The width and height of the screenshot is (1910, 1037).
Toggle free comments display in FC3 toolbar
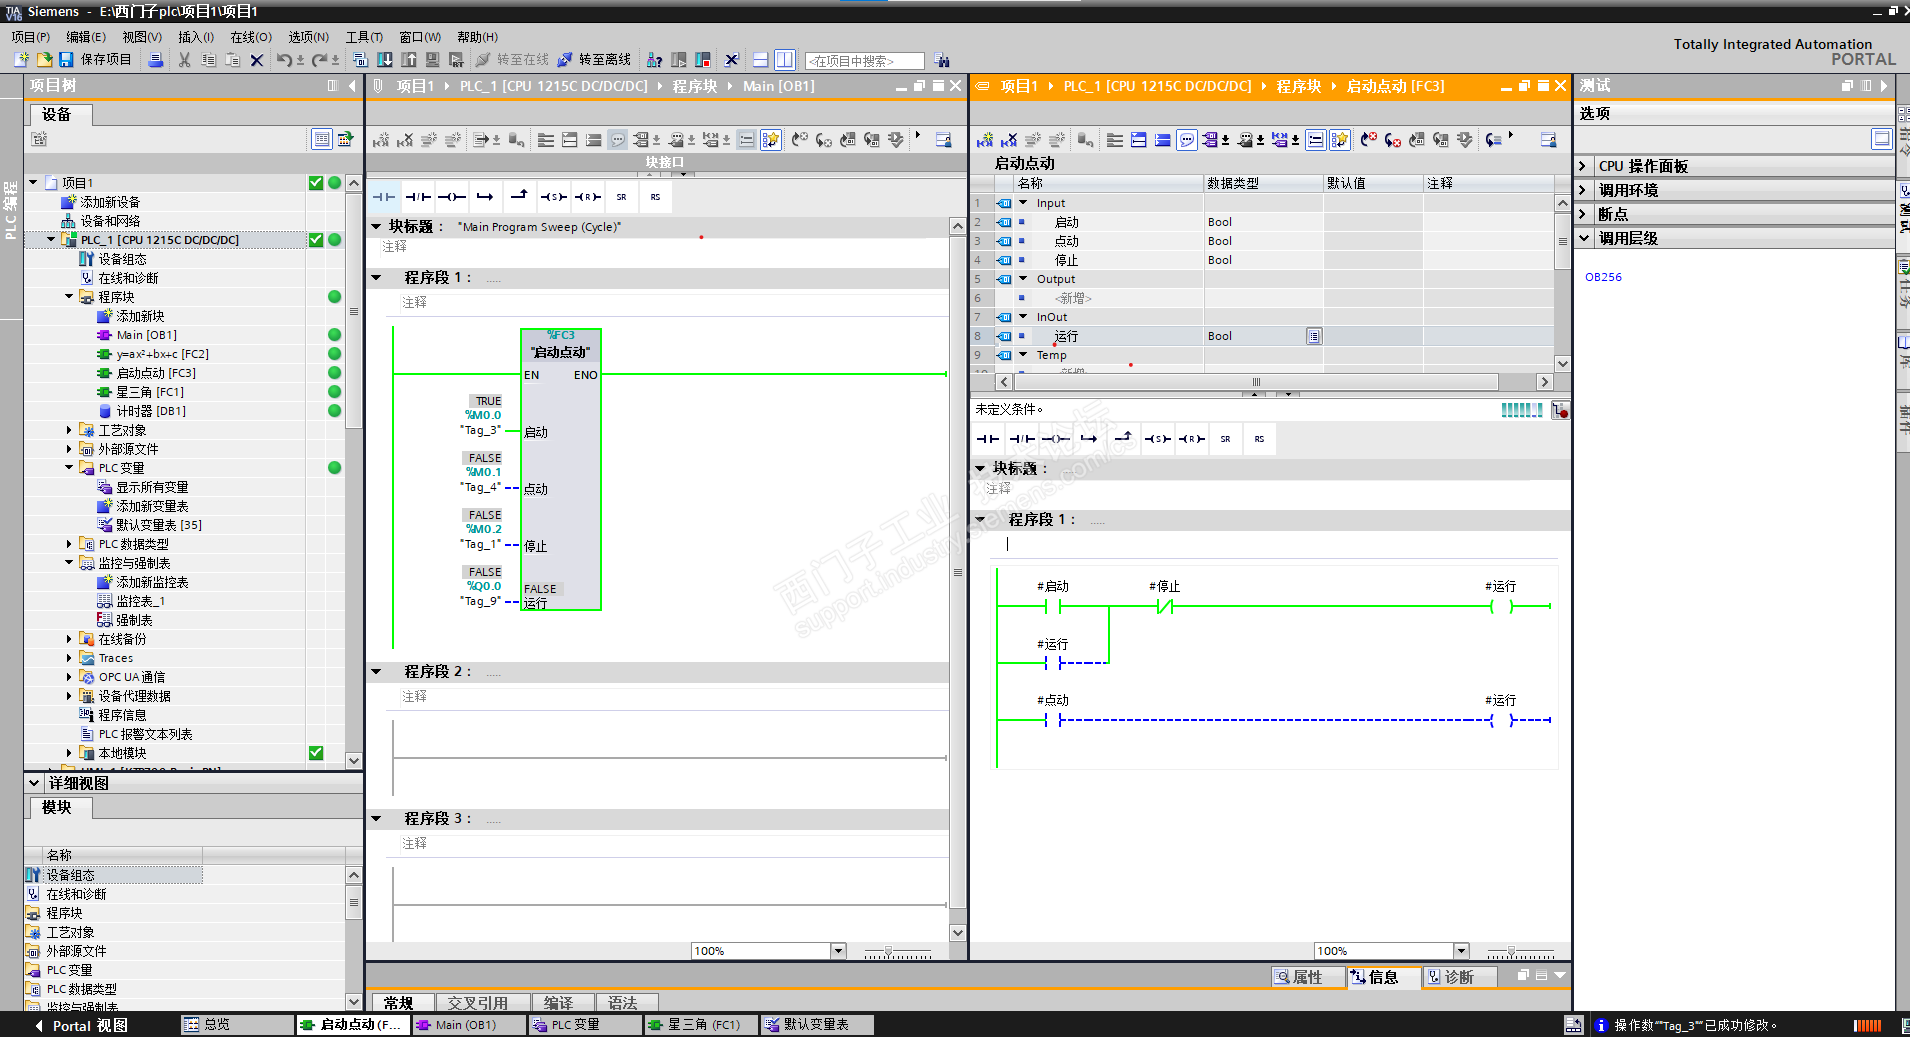1187,140
